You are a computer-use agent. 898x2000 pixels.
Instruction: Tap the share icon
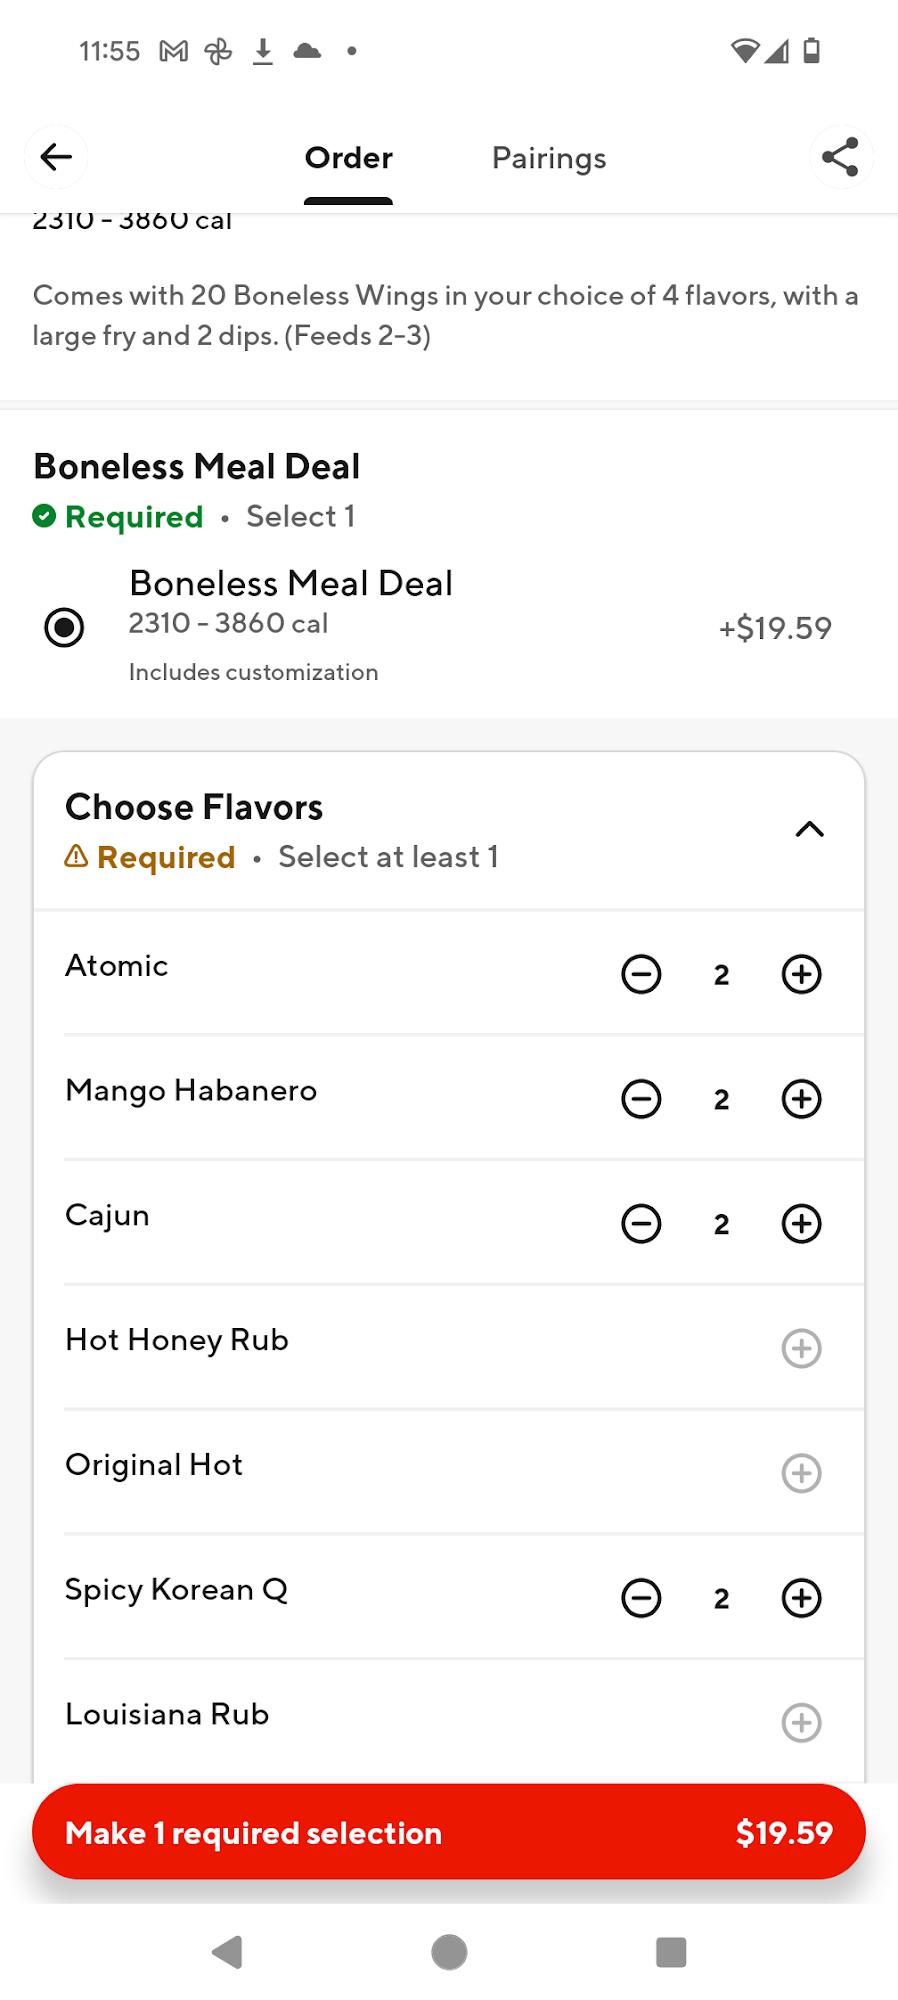840,157
